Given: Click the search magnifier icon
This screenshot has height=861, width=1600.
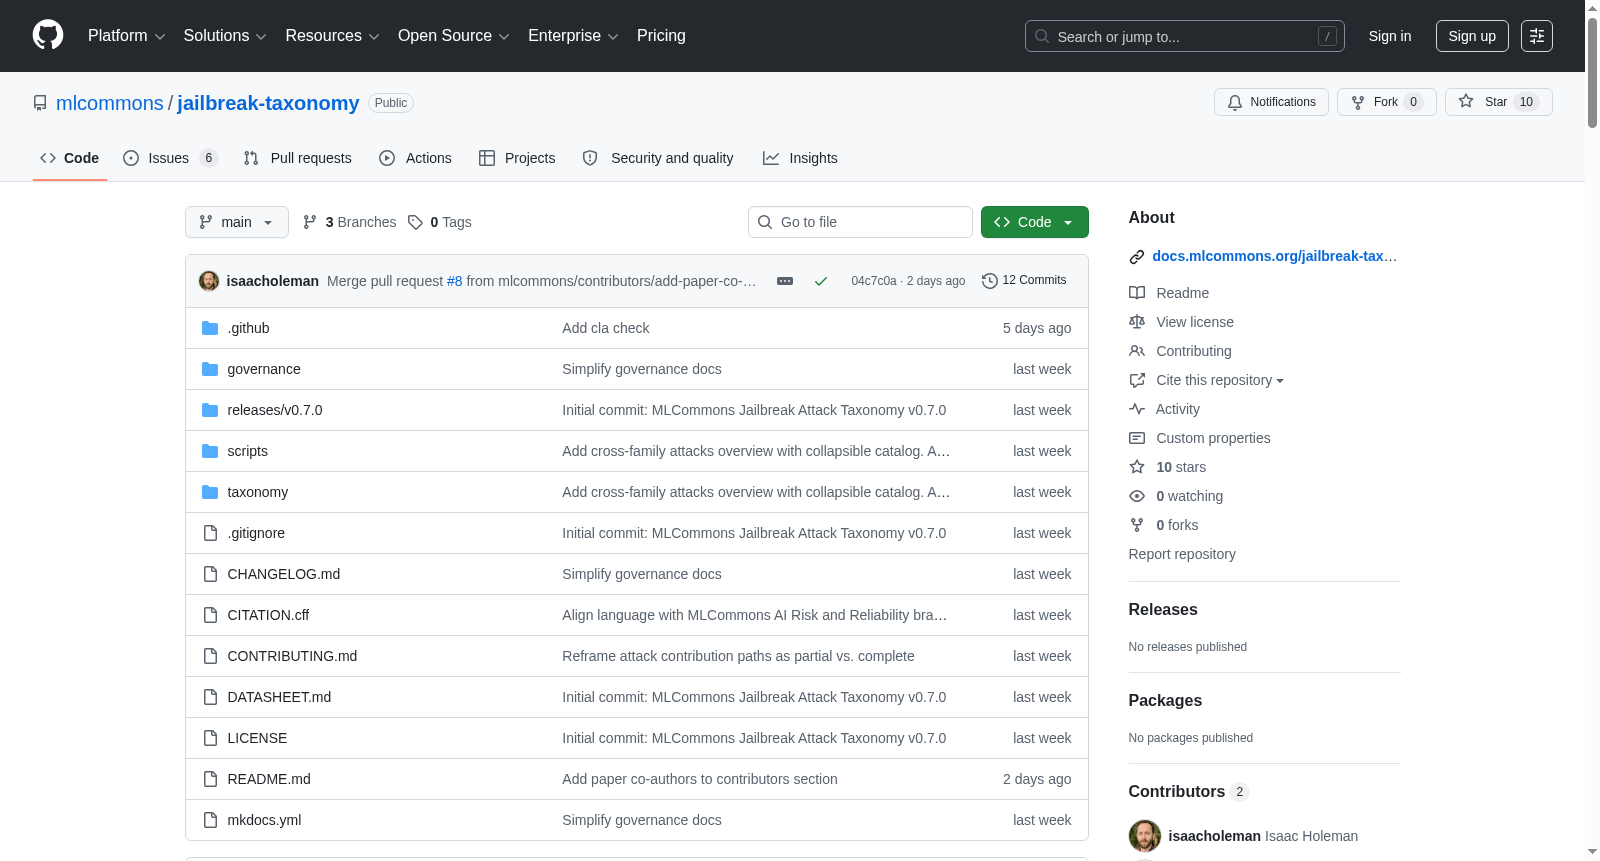Looking at the screenshot, I should (x=1042, y=36).
